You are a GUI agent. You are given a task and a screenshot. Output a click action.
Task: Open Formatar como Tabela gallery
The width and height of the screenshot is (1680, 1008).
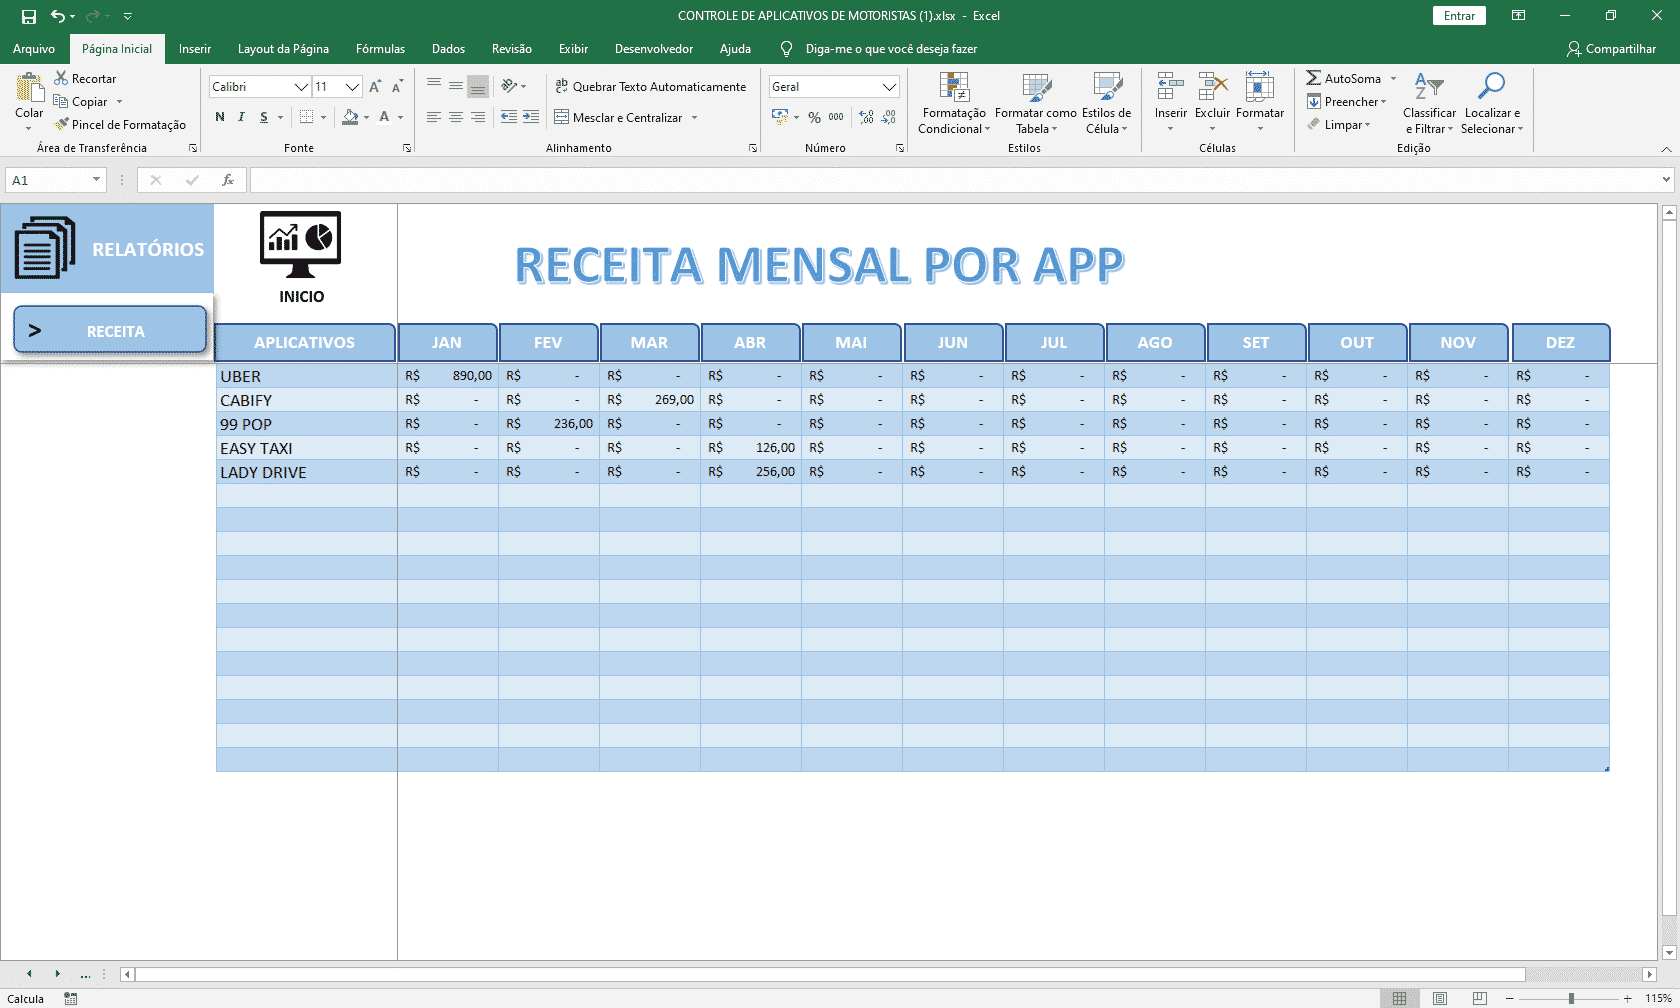[x=1036, y=103]
